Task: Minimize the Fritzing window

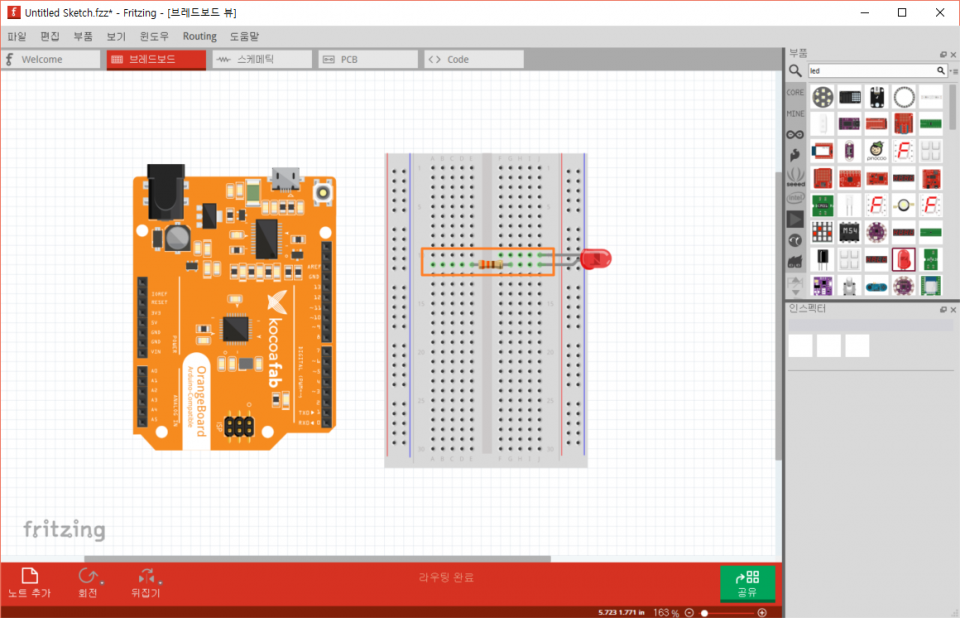Action: click(864, 12)
